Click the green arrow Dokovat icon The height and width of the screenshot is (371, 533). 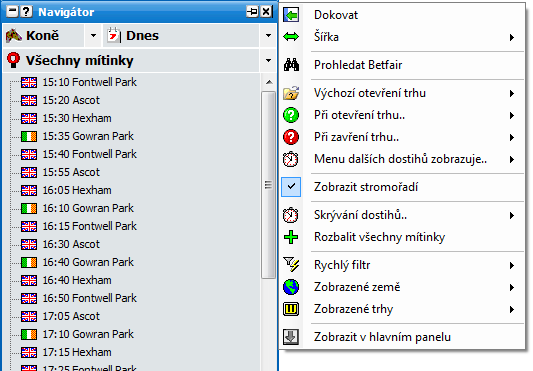point(291,15)
